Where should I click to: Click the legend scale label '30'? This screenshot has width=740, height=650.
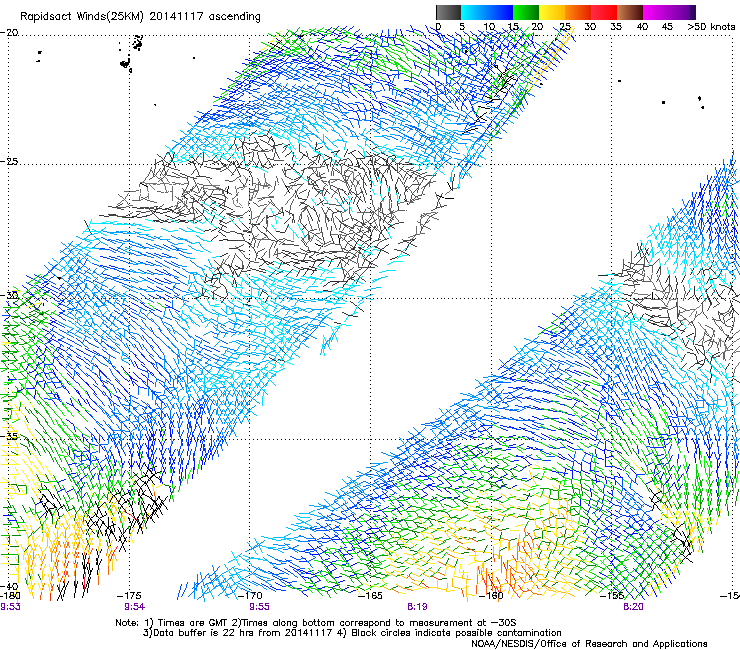coord(590,26)
